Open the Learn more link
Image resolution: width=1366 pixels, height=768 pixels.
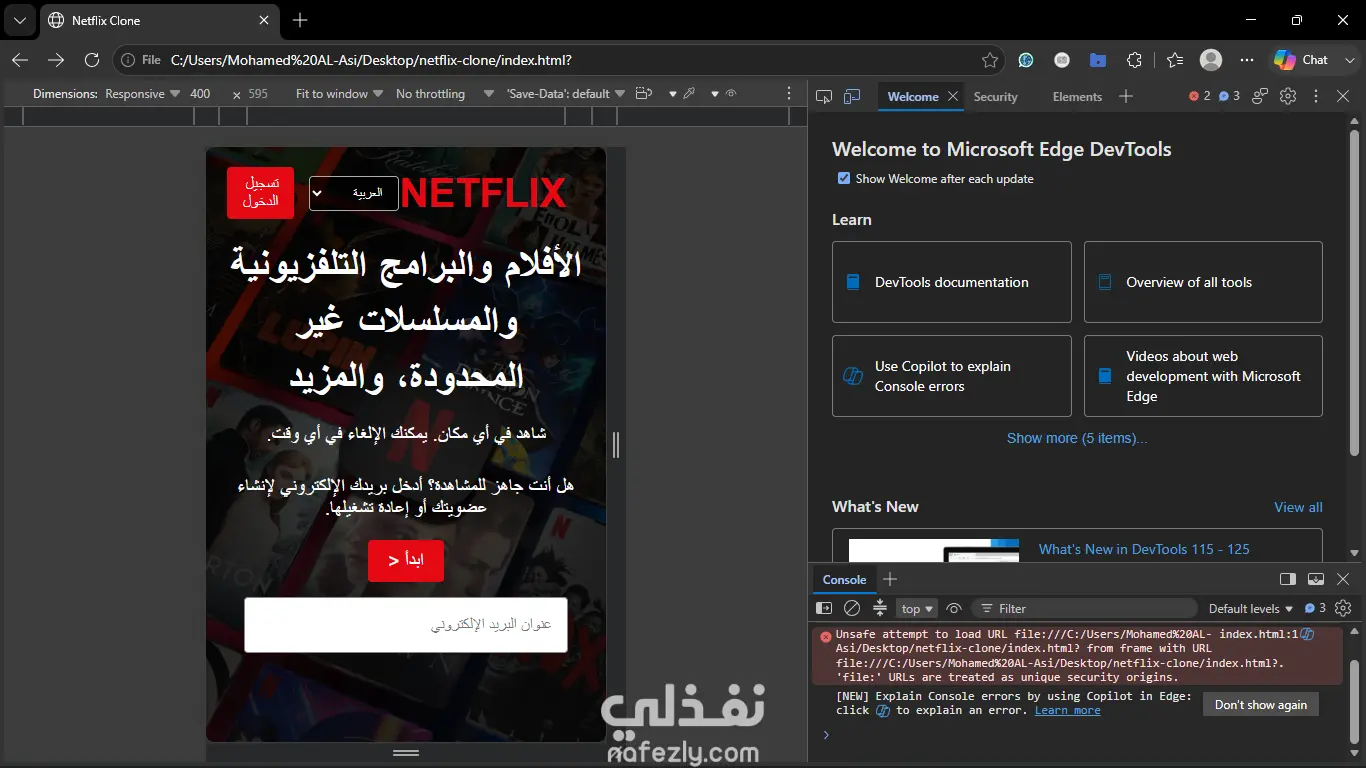tap(1067, 710)
